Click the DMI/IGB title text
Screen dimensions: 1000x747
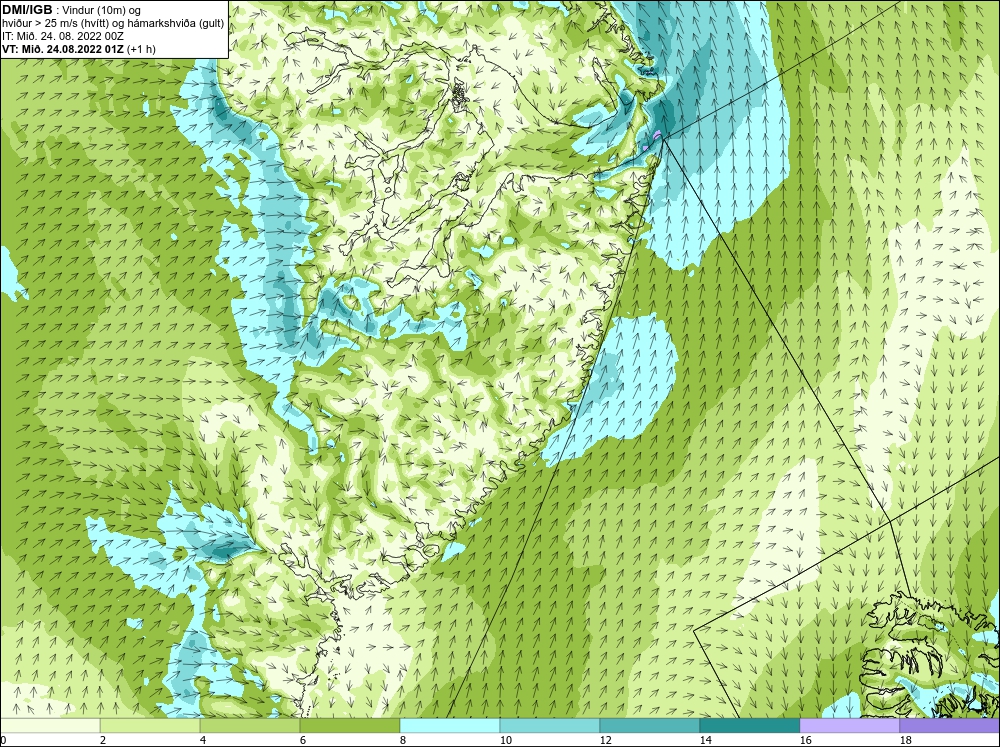(x=27, y=10)
